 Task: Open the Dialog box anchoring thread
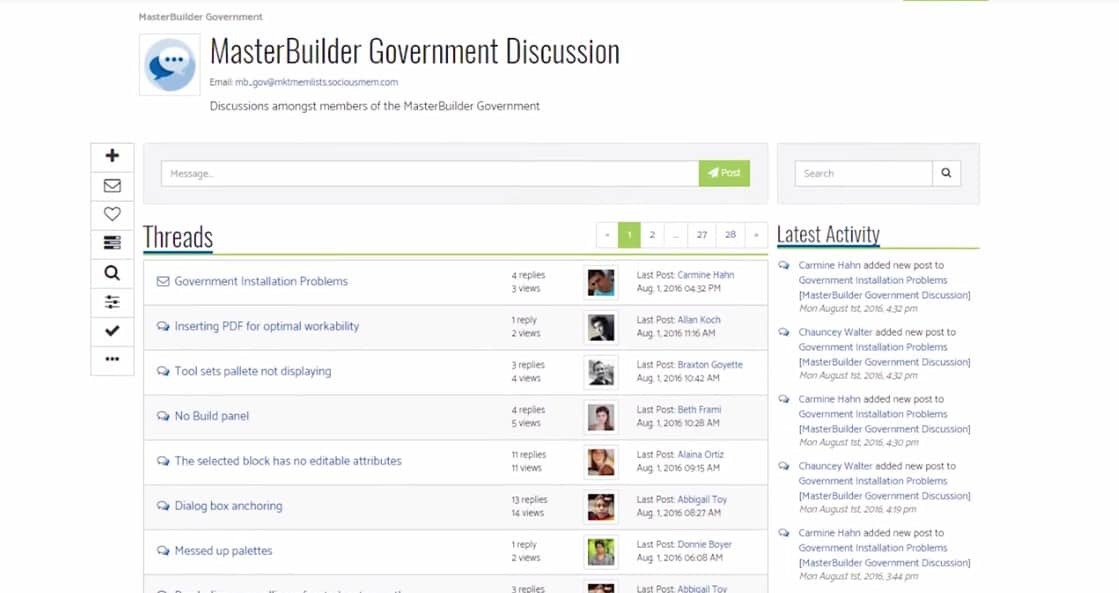pyautogui.click(x=228, y=506)
